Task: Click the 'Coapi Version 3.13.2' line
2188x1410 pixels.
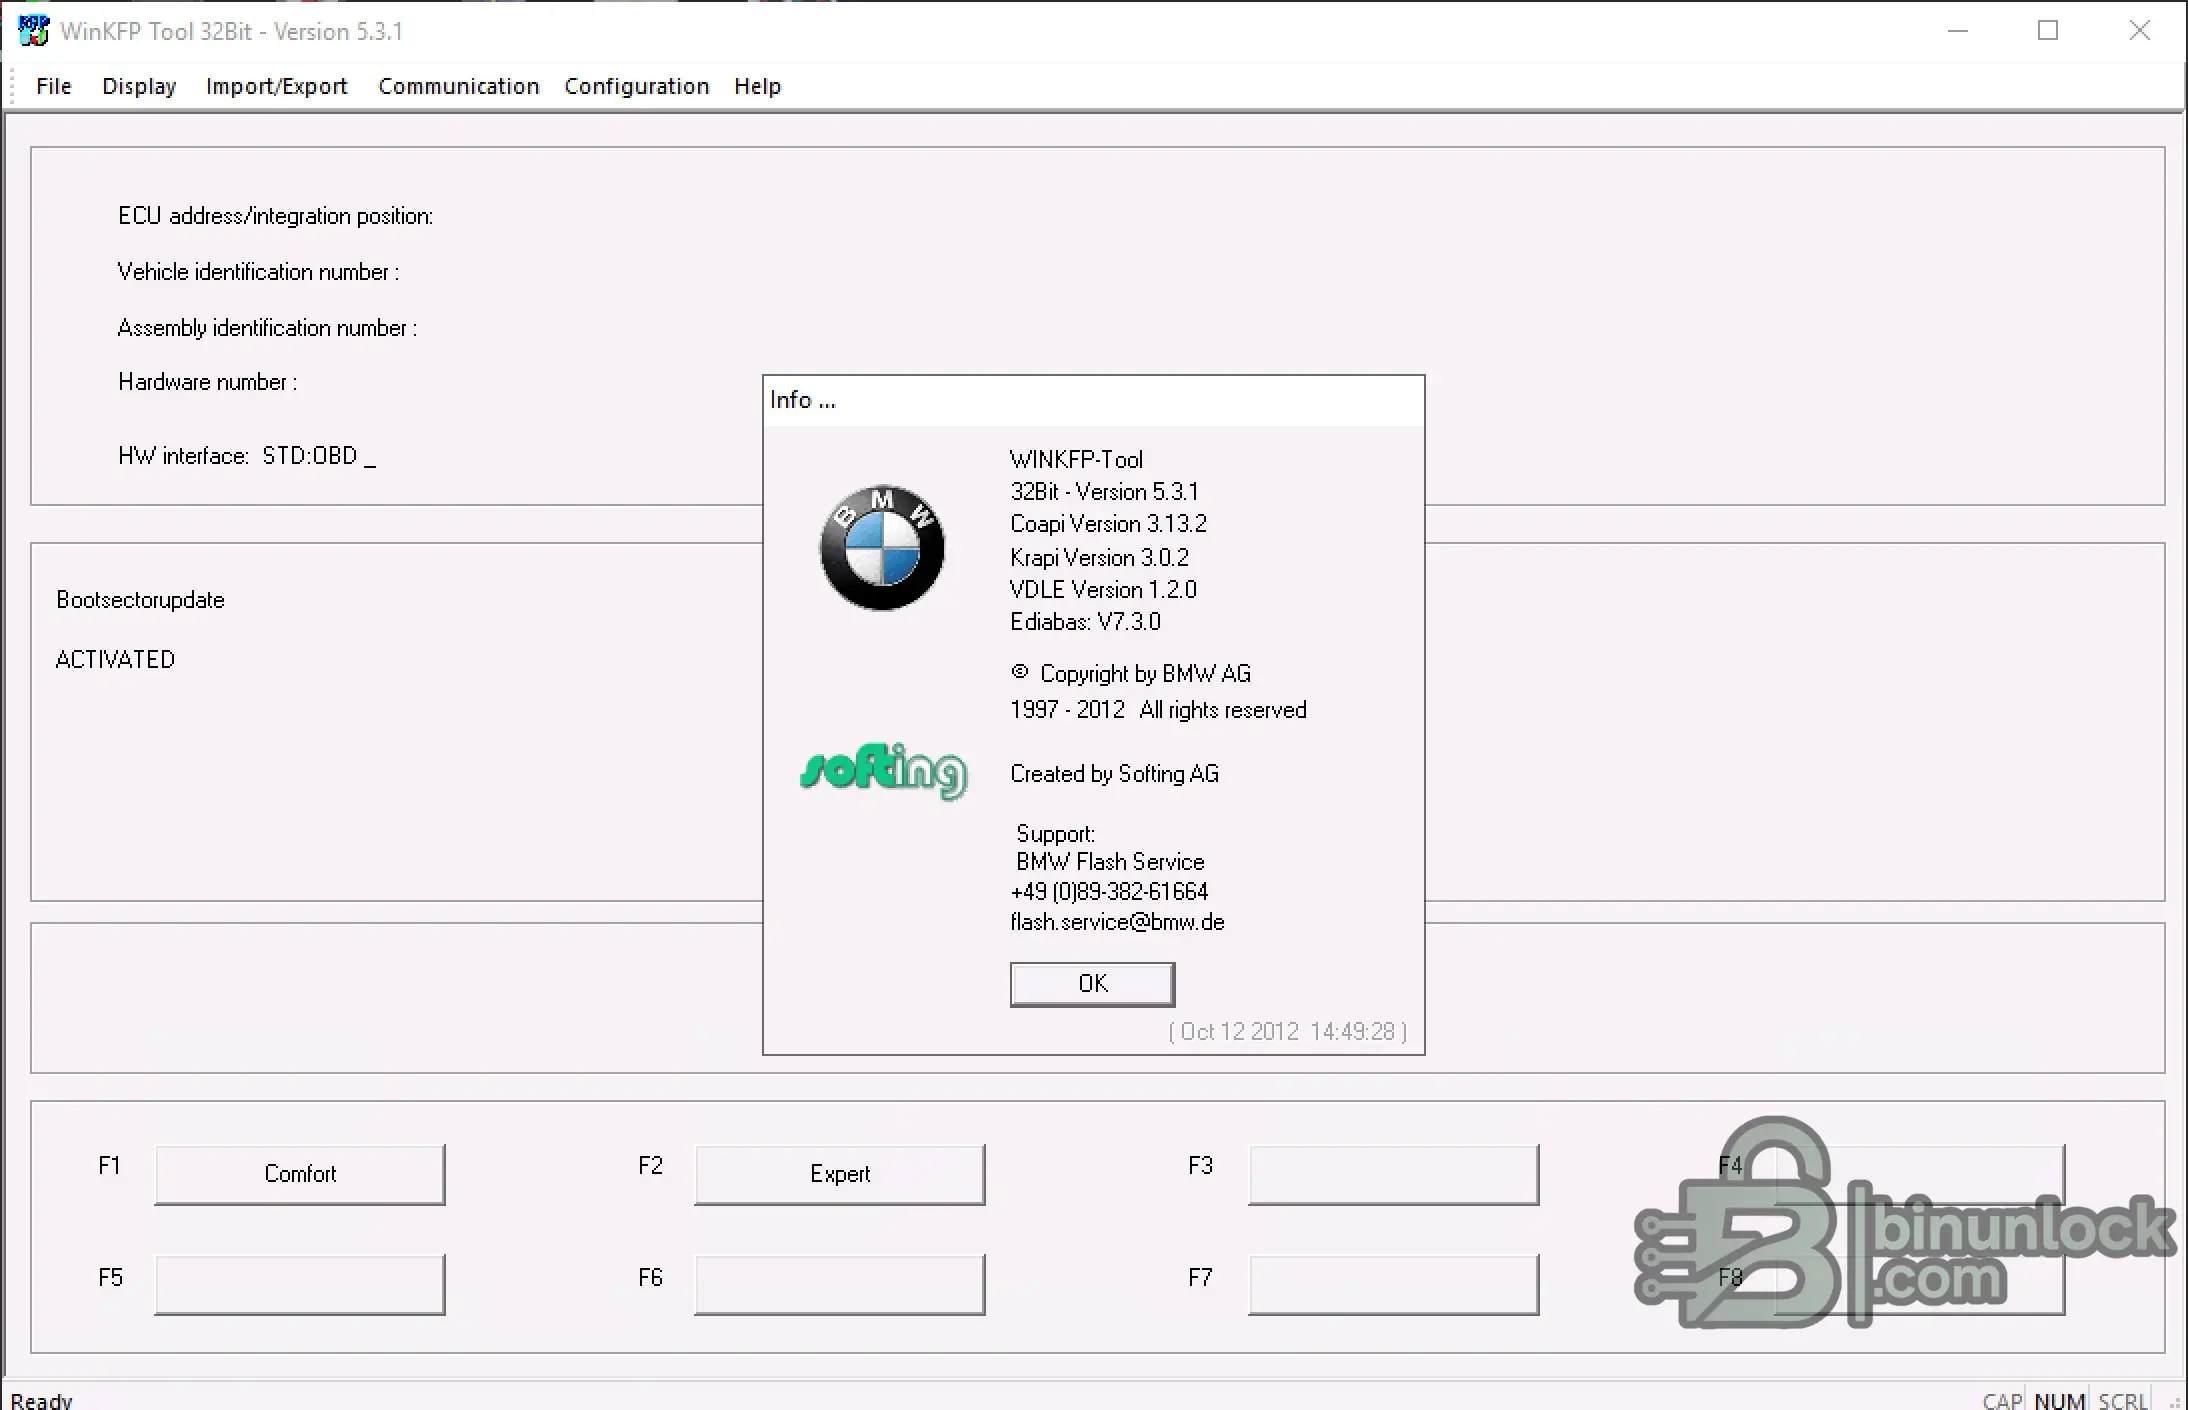Action: (1108, 524)
